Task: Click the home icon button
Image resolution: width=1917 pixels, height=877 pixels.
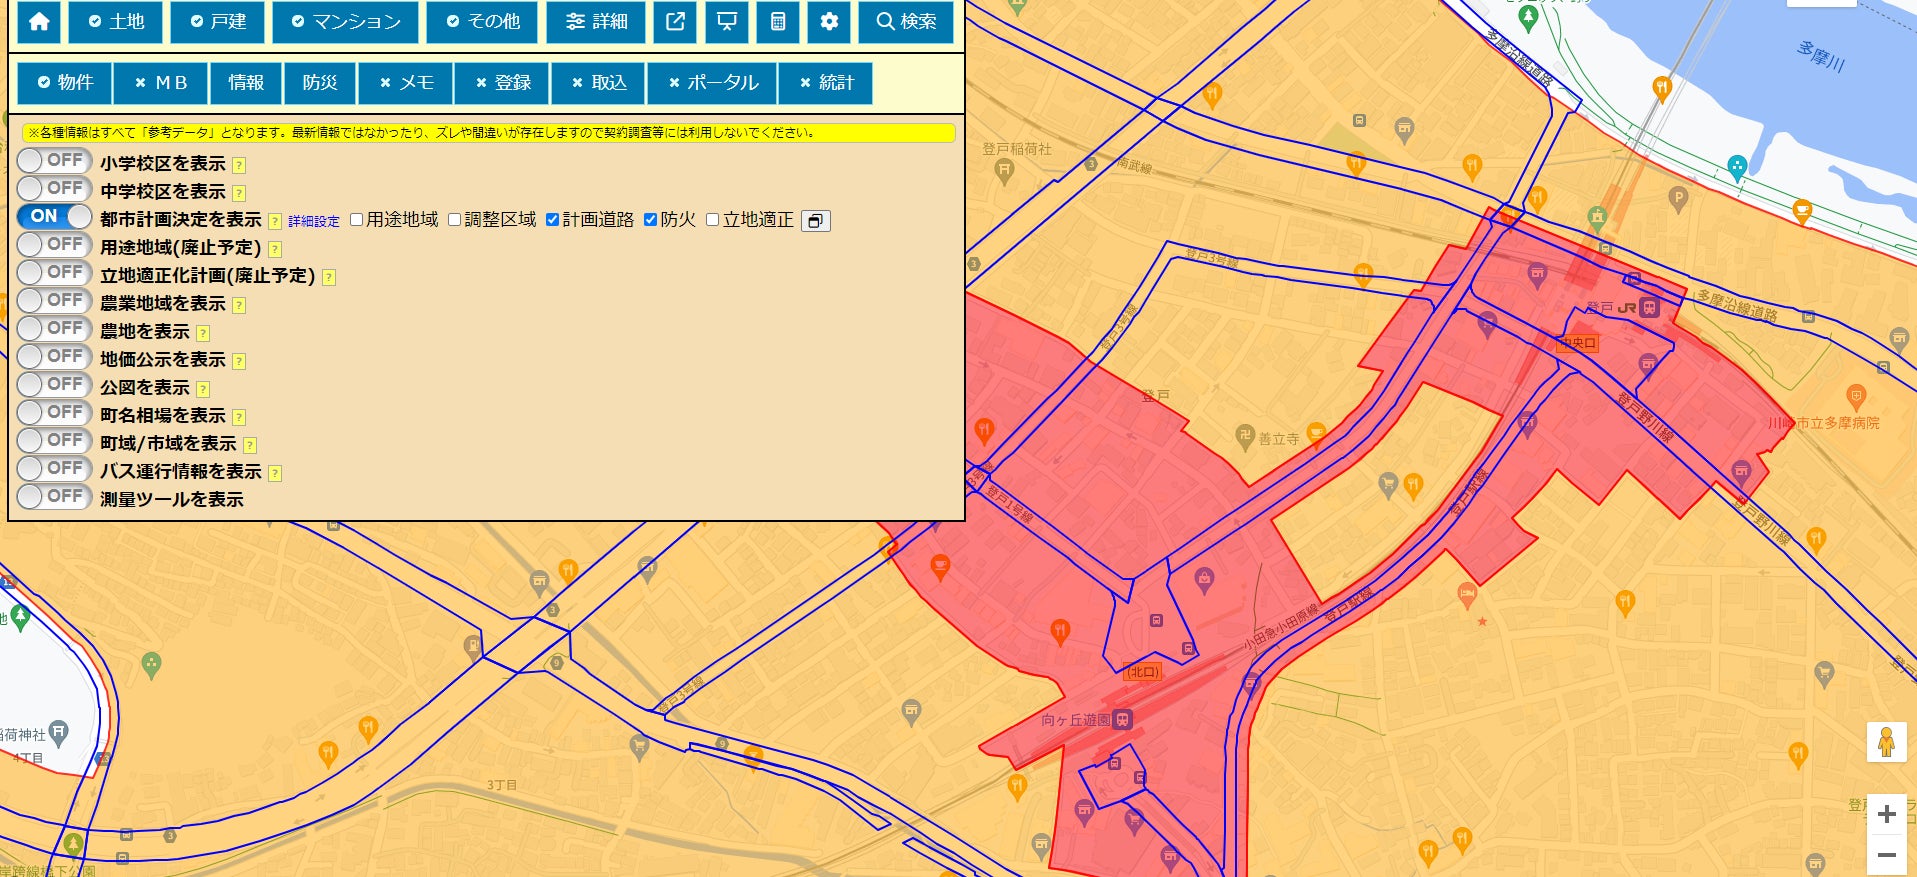Action: pyautogui.click(x=39, y=22)
